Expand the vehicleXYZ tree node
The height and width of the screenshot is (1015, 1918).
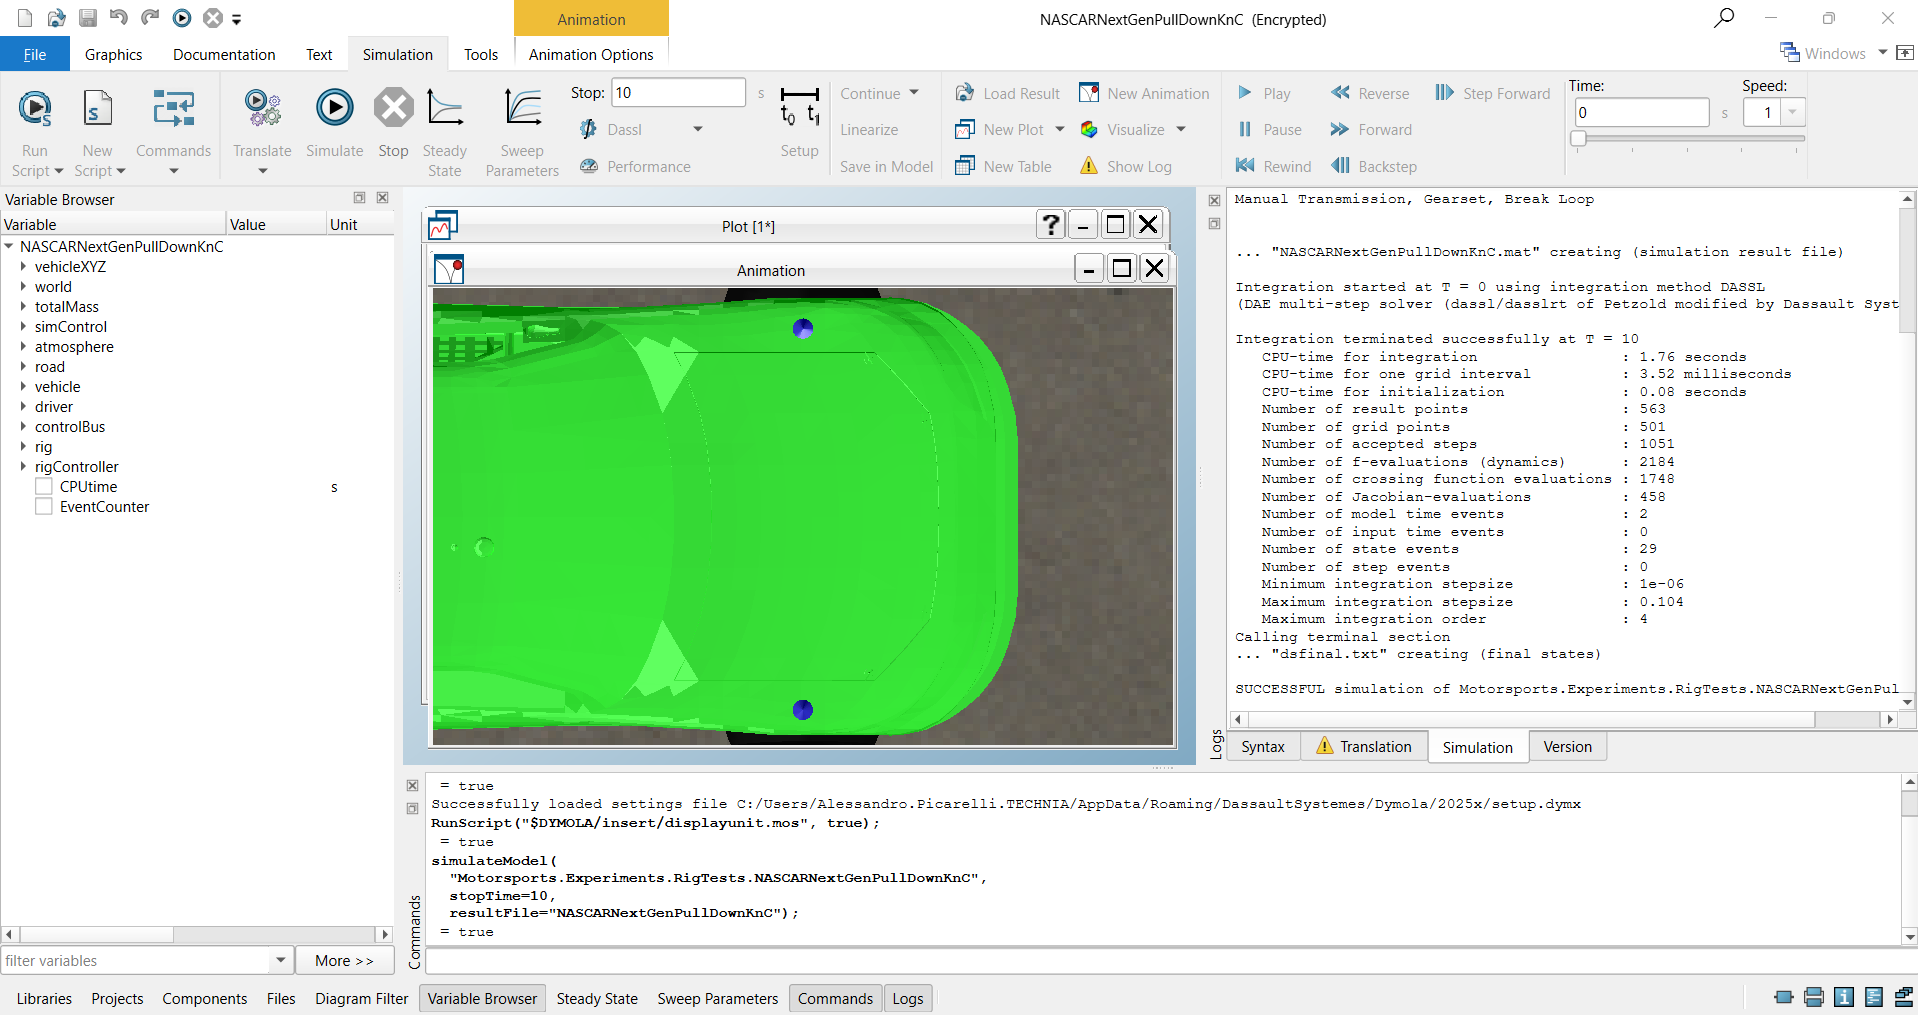click(23, 267)
